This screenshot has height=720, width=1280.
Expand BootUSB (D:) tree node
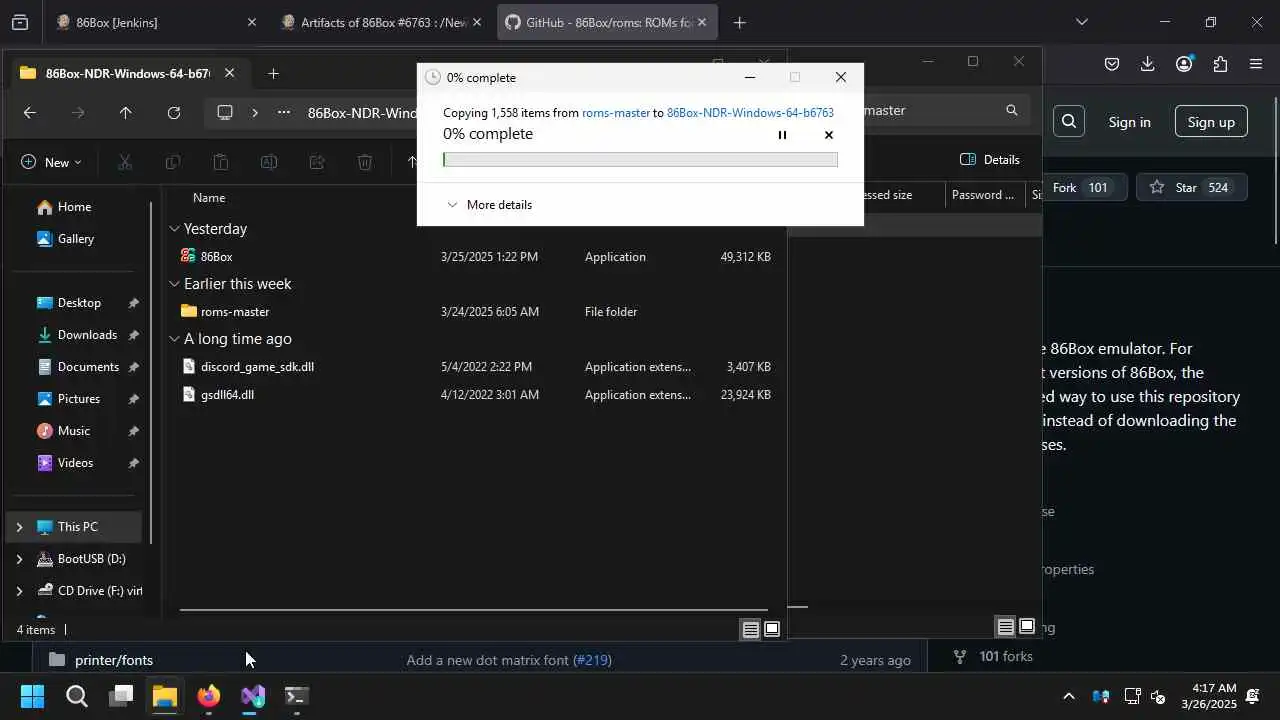19,559
